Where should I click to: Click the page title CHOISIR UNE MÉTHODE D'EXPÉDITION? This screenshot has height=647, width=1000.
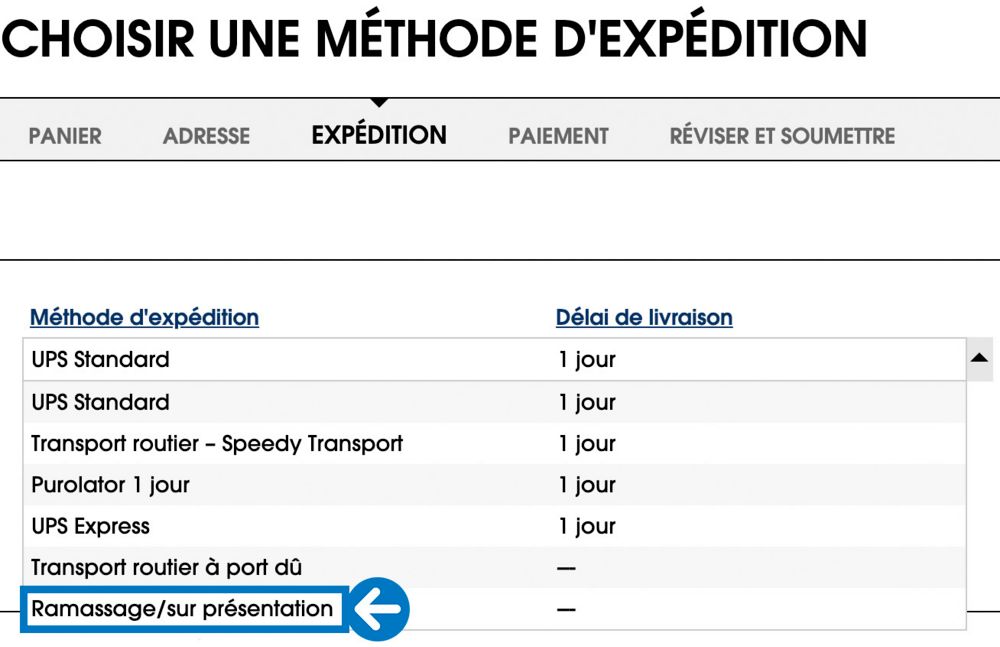click(434, 38)
